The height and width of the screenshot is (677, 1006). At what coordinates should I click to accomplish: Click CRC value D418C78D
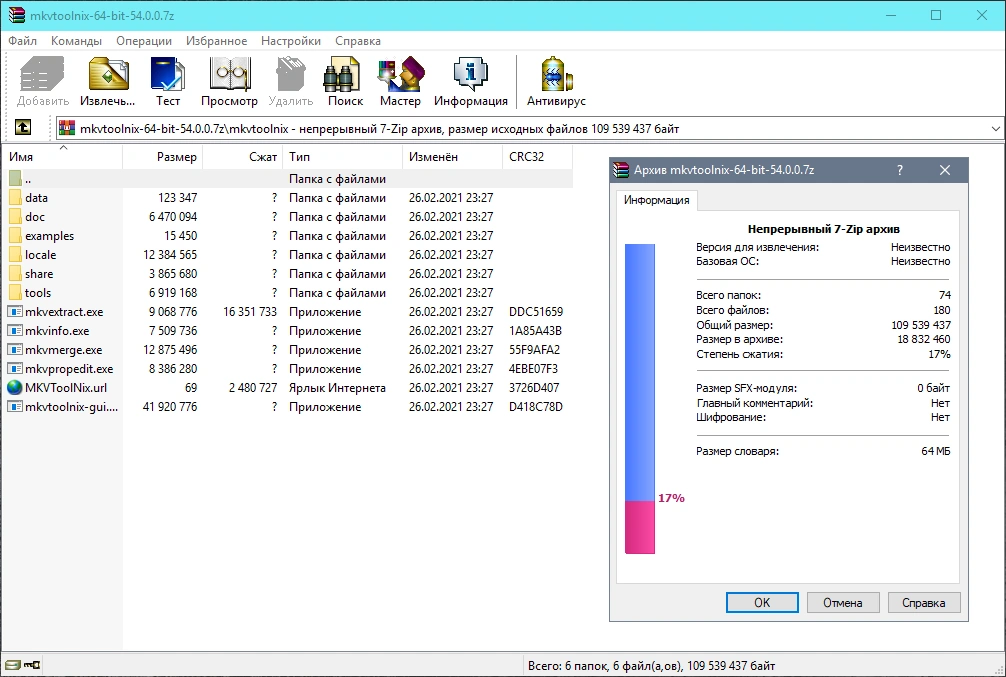(536, 407)
